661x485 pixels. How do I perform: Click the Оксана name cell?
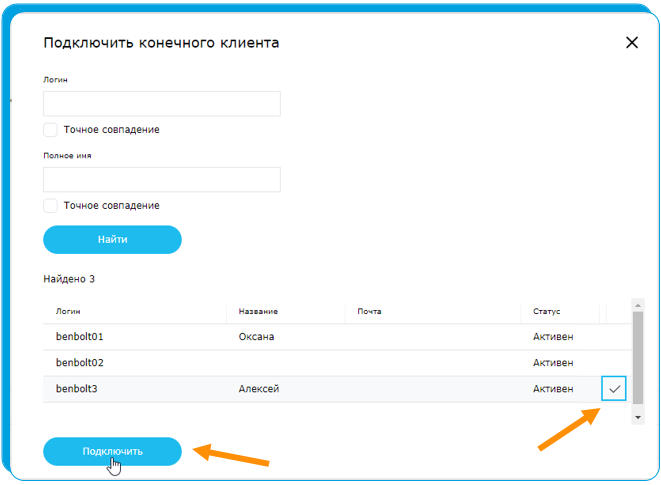click(x=256, y=337)
